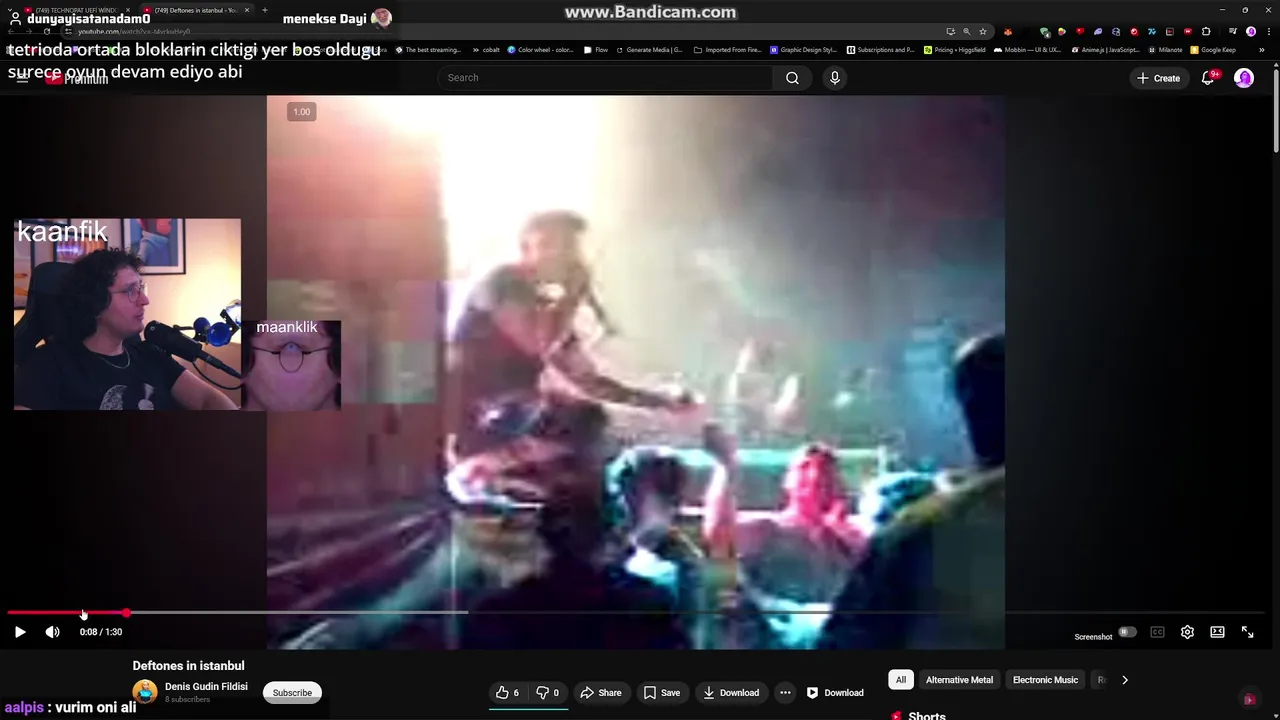Open the cobalt bookmark
The image size is (1280, 720).
(485, 49)
